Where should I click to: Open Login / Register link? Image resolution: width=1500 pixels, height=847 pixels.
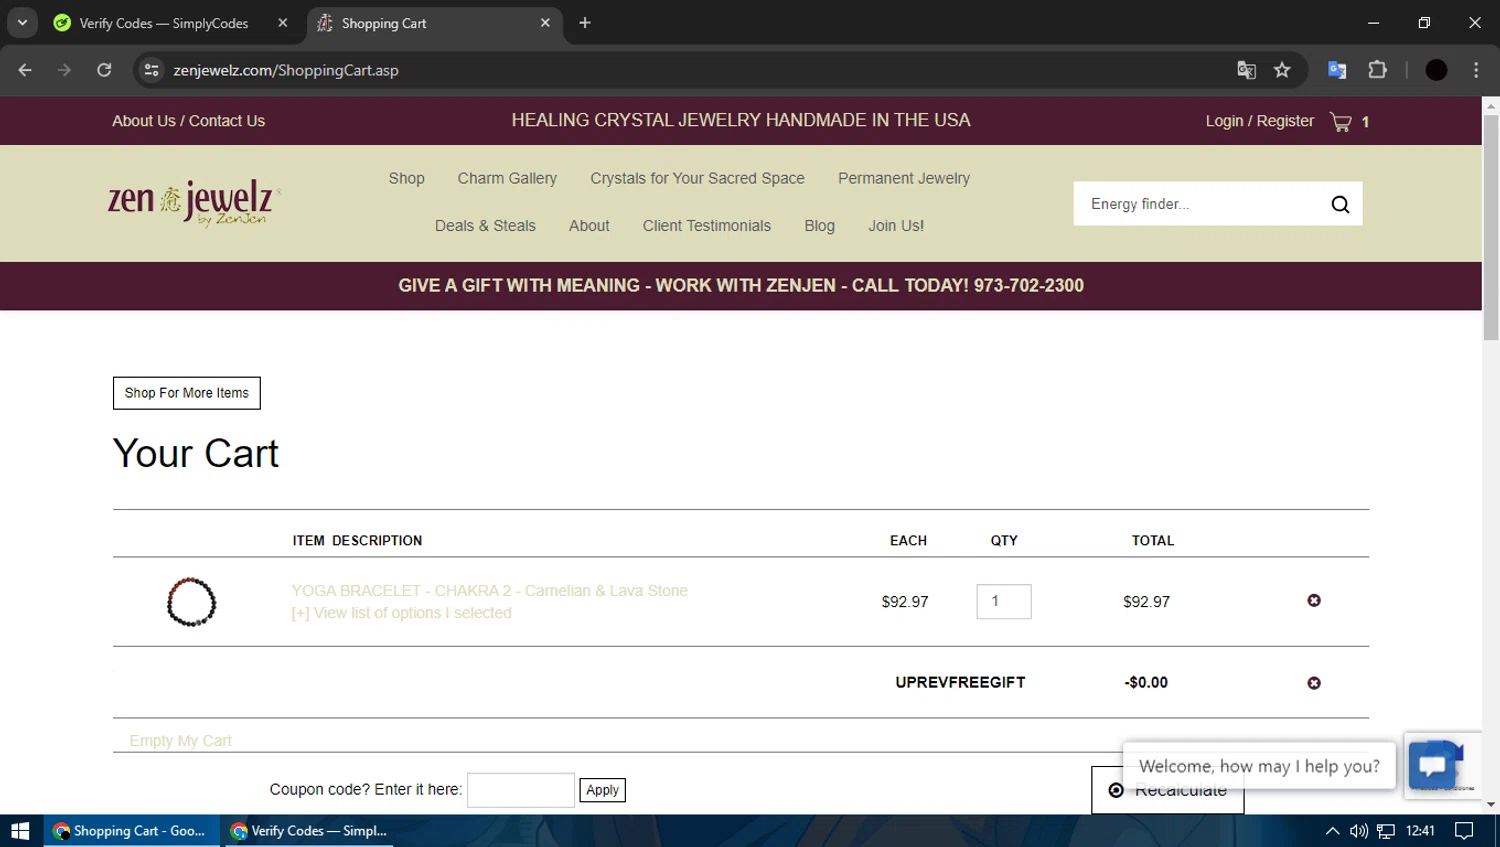pyautogui.click(x=1259, y=121)
